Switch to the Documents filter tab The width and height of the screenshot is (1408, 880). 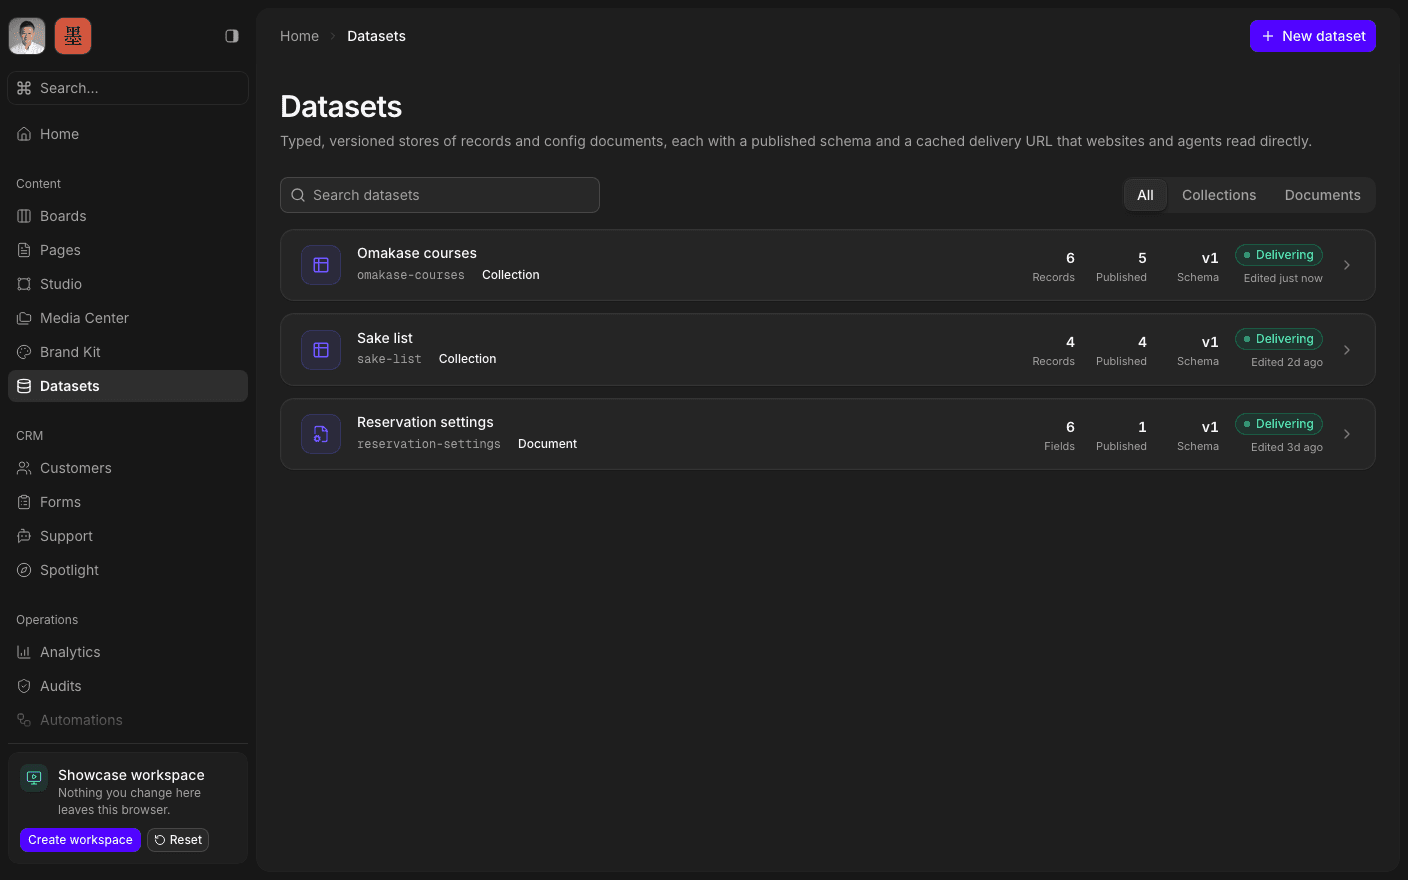(1322, 195)
